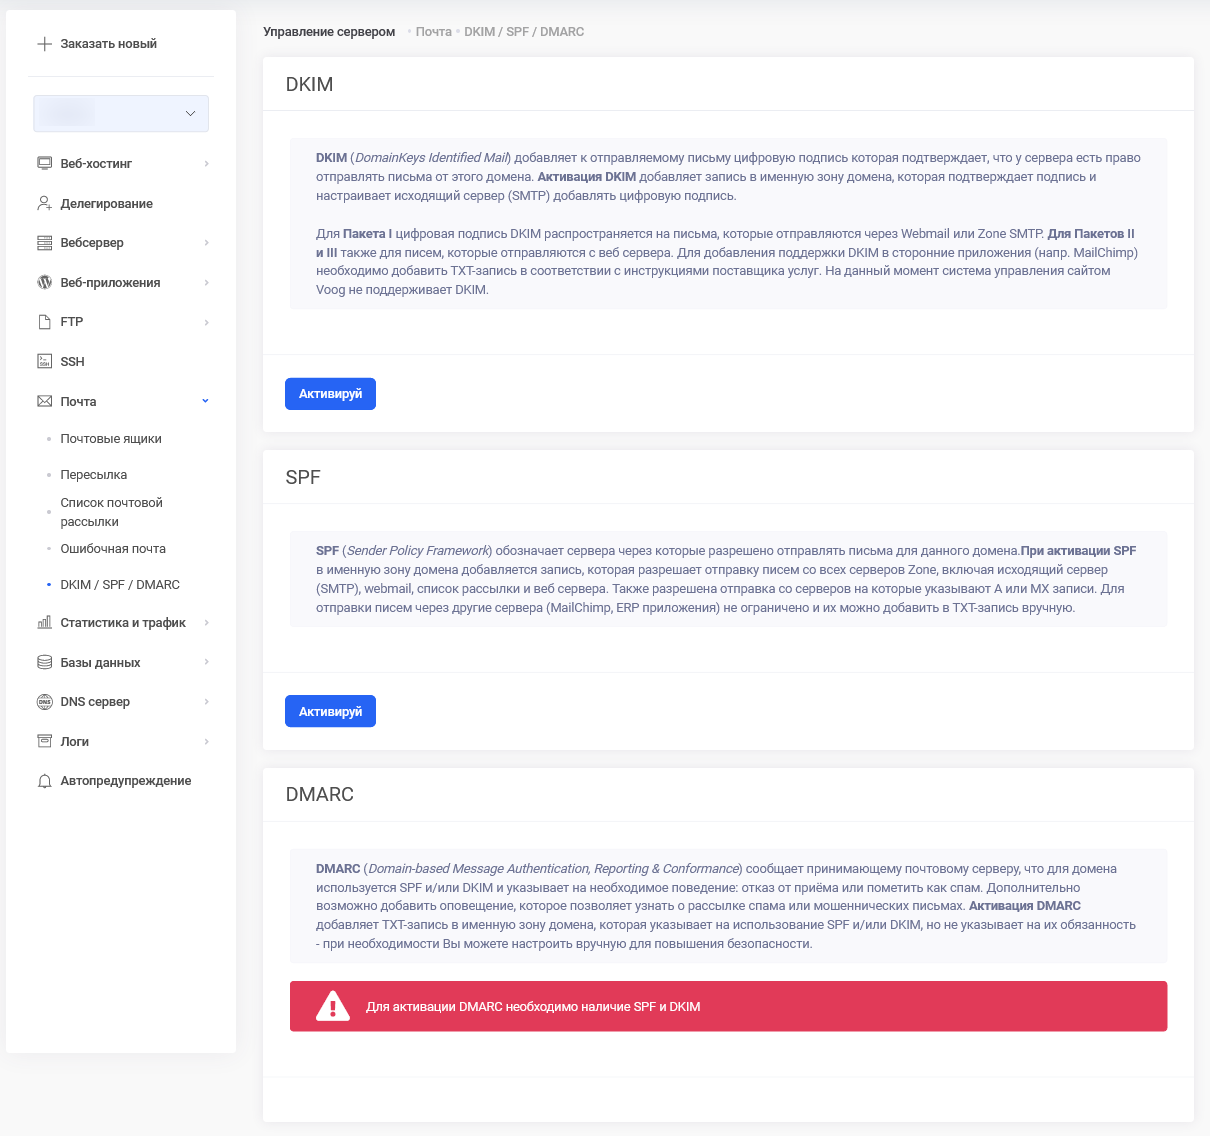Click the Делегирование user icon
This screenshot has height=1136, width=1210.
(44, 203)
